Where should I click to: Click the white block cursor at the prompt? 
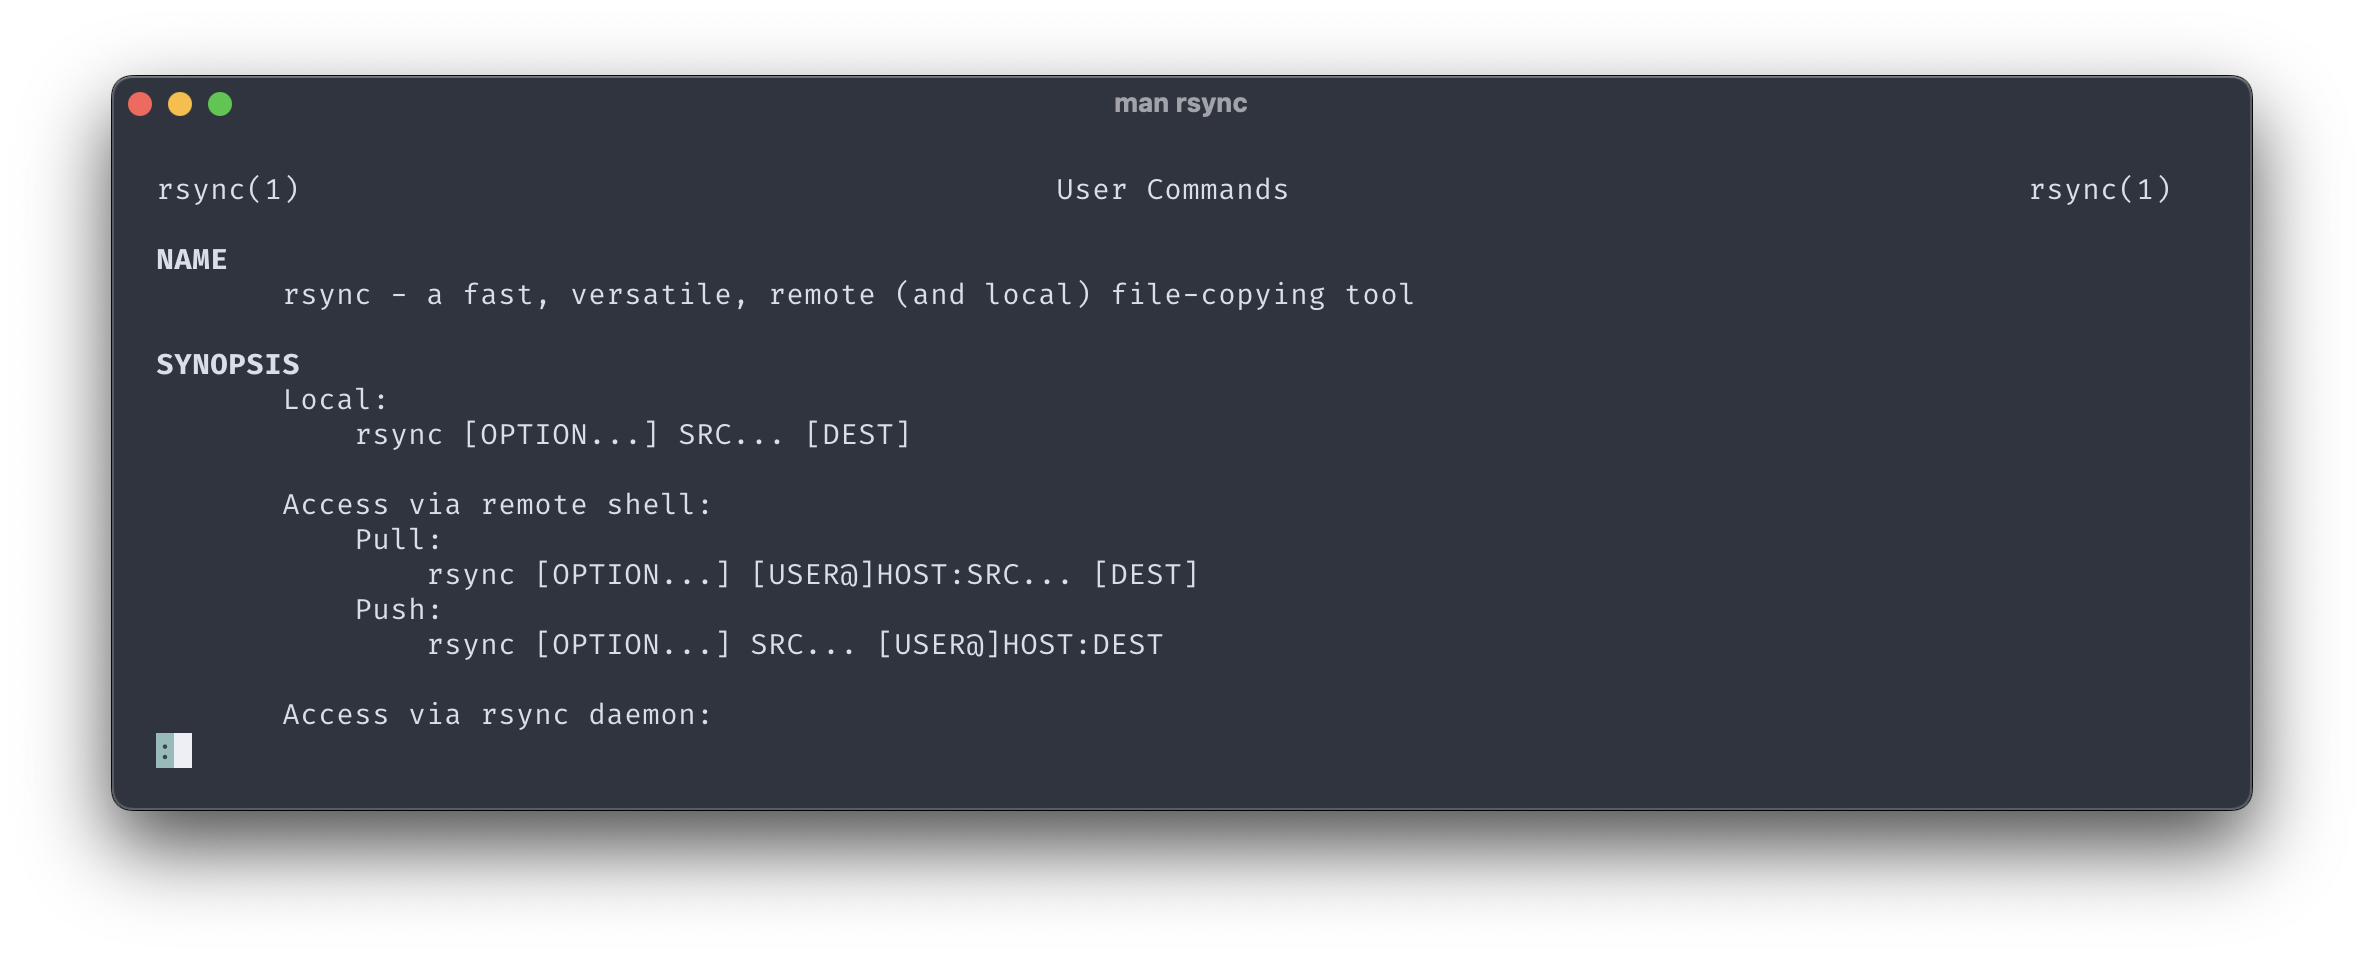tap(183, 750)
